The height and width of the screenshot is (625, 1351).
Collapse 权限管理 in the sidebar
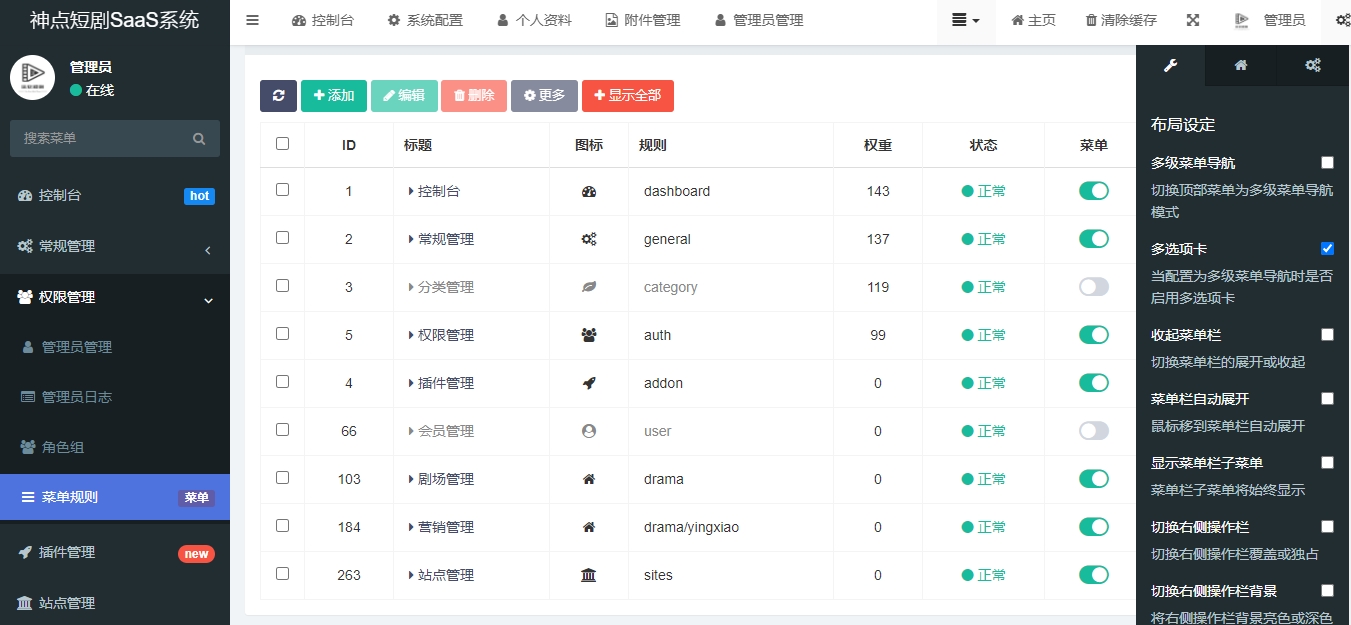pyautogui.click(x=115, y=297)
